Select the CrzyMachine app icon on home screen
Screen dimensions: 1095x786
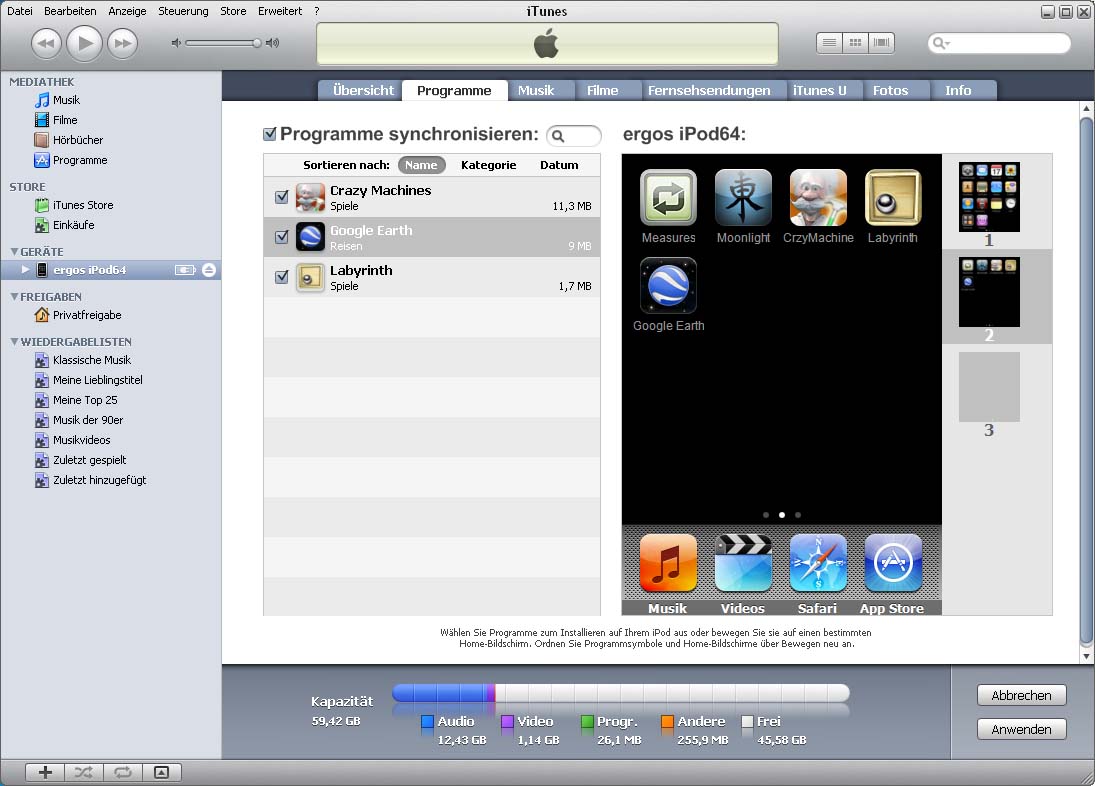[x=818, y=199]
